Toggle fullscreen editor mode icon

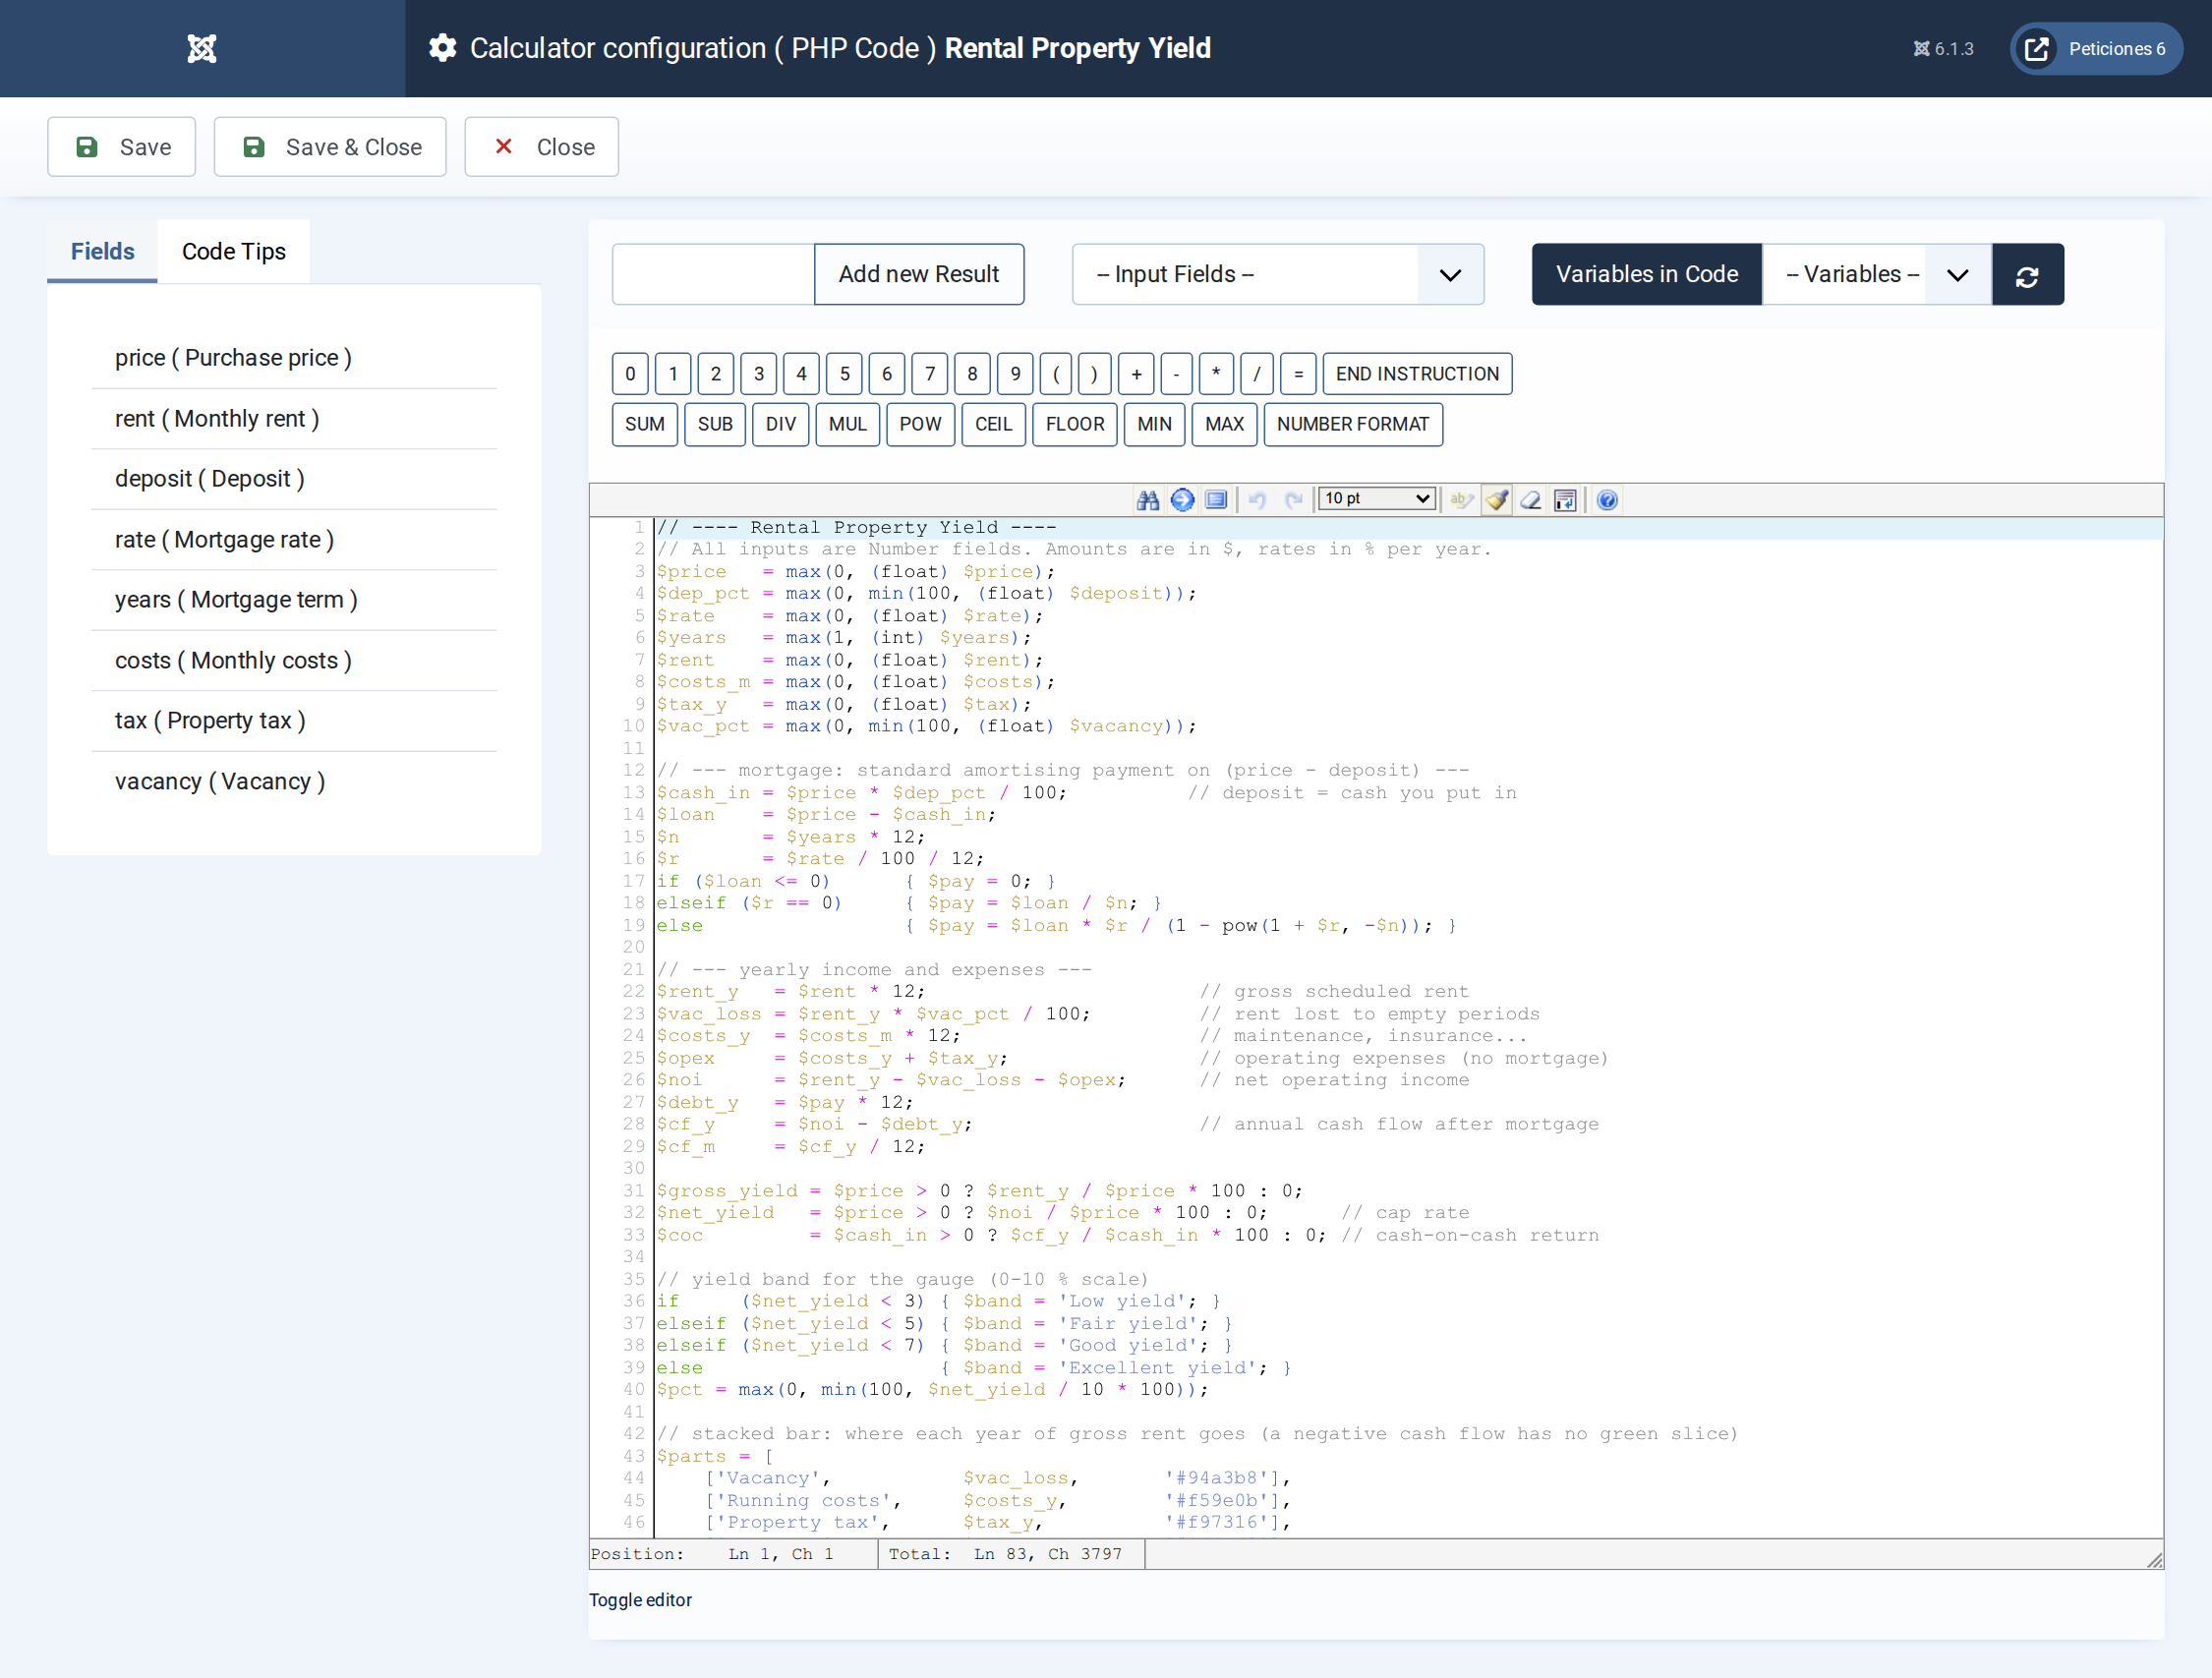tap(1216, 499)
